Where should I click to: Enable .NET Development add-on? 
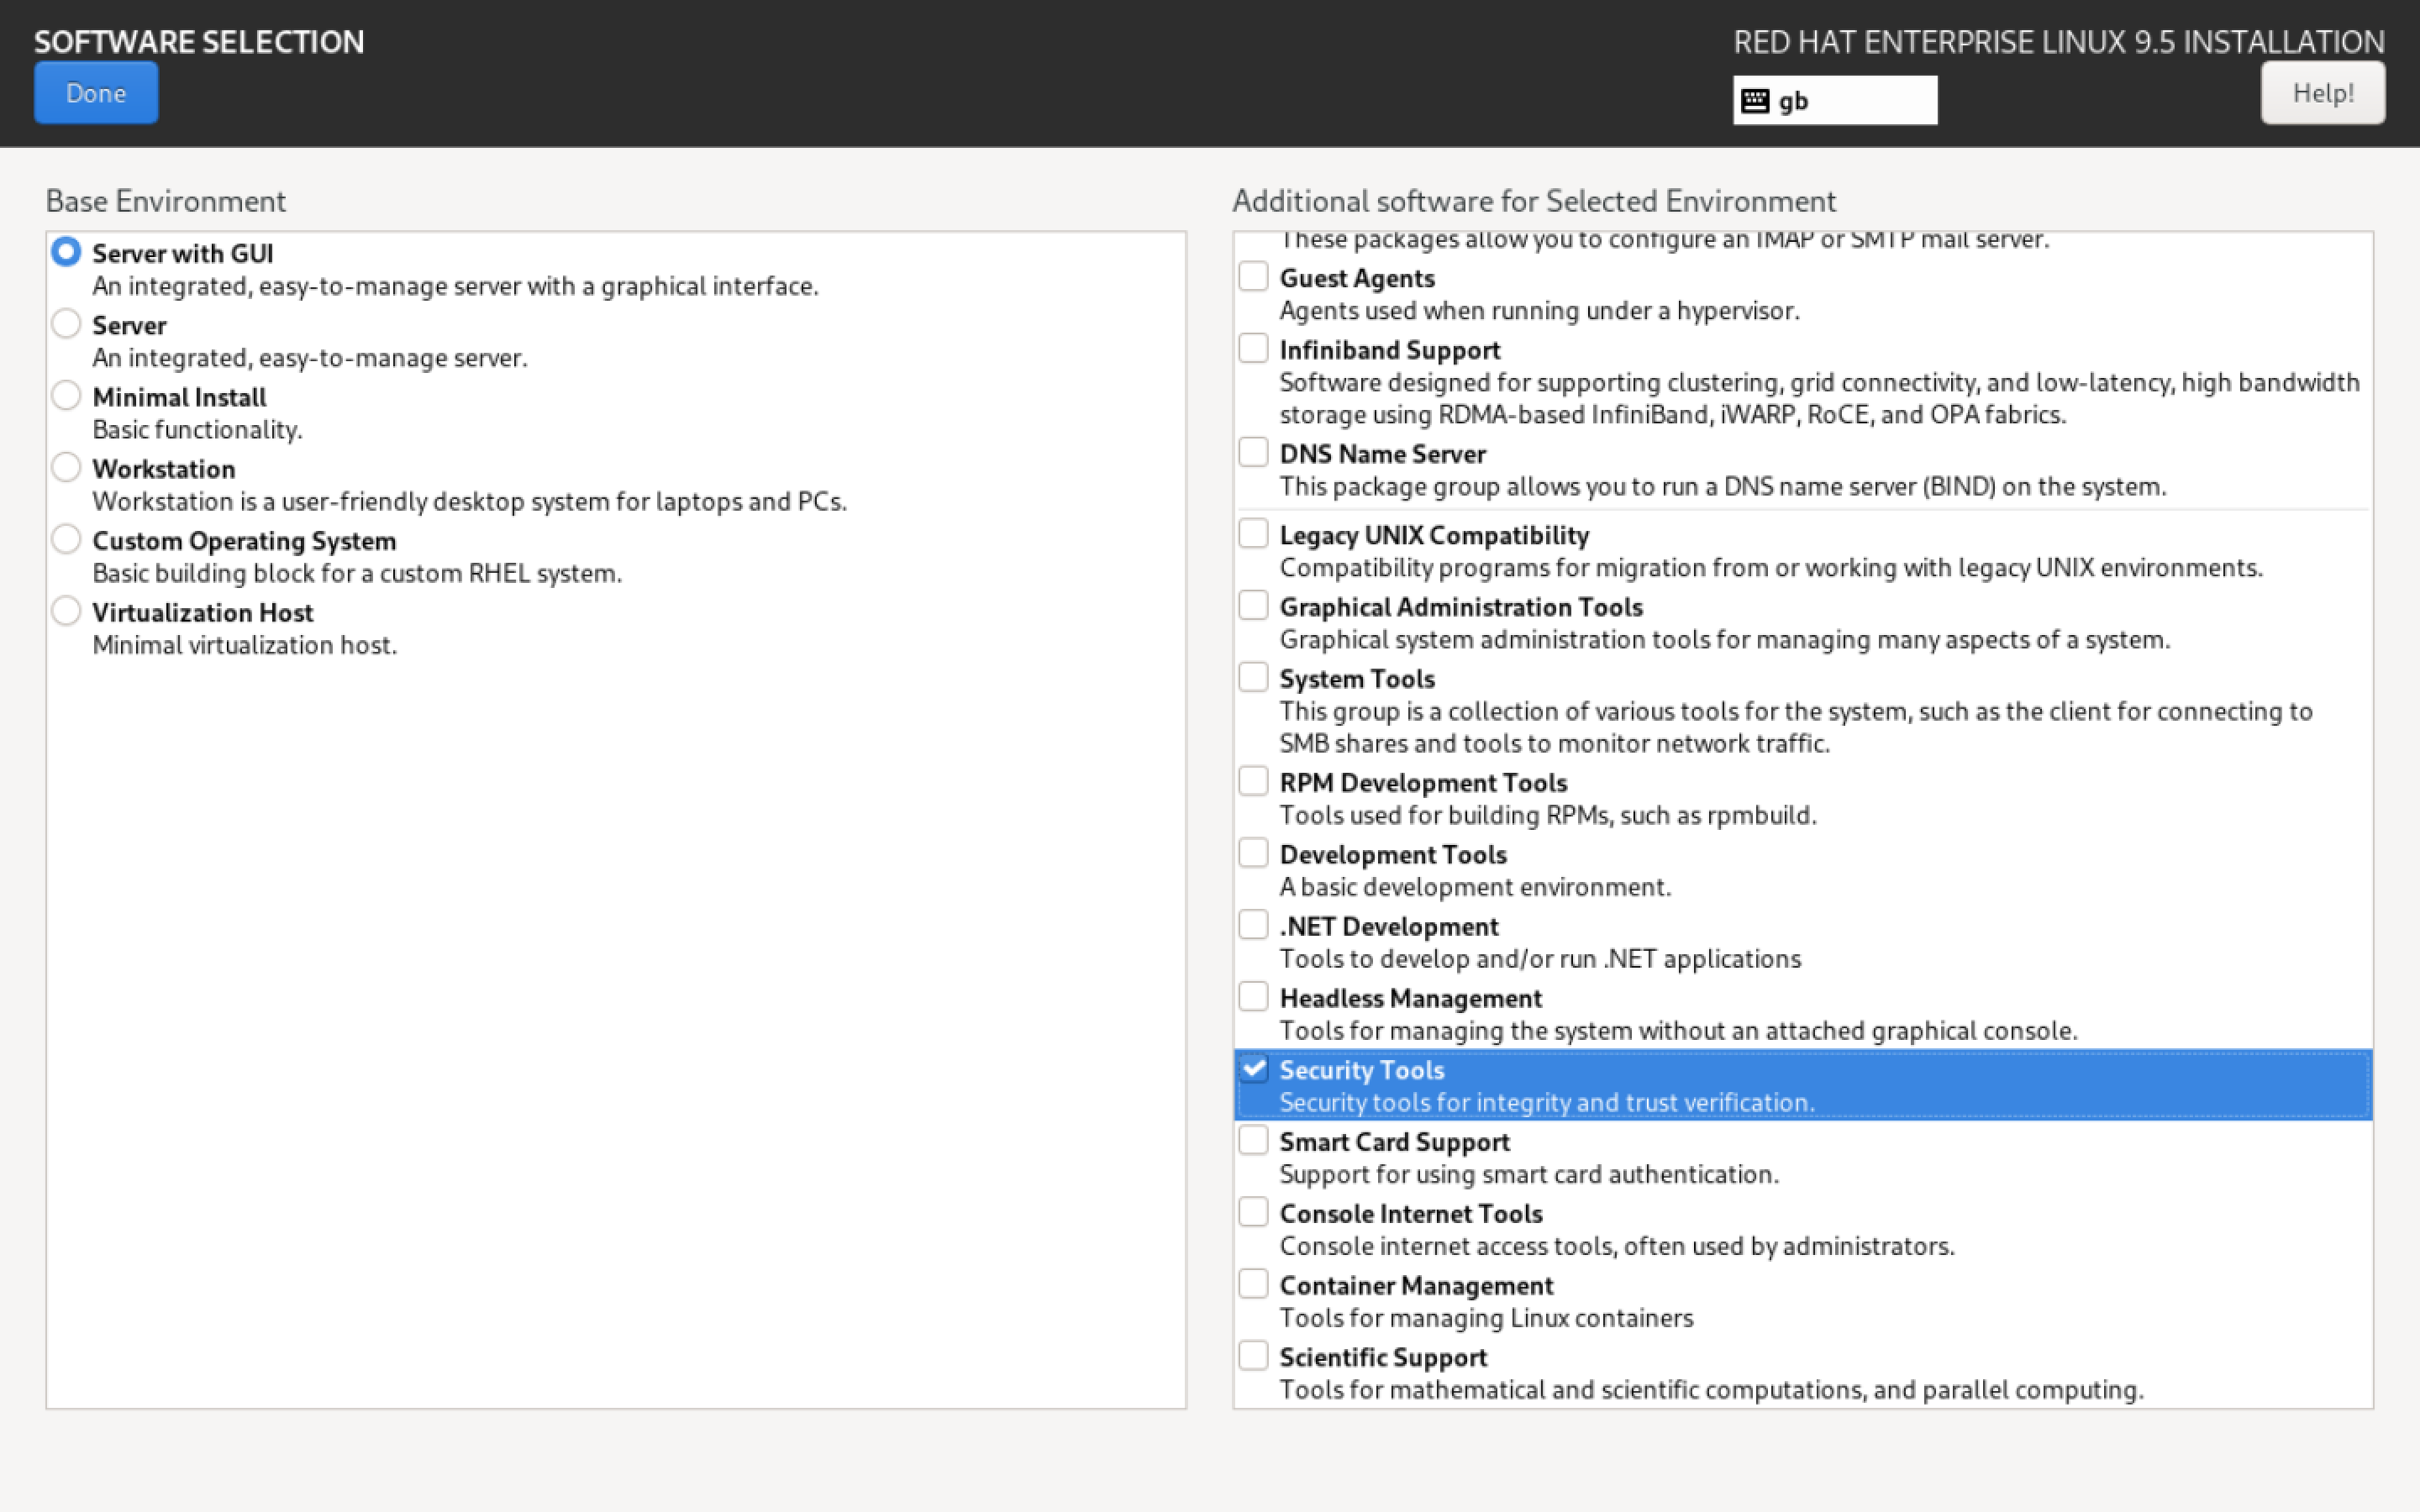pos(1253,925)
